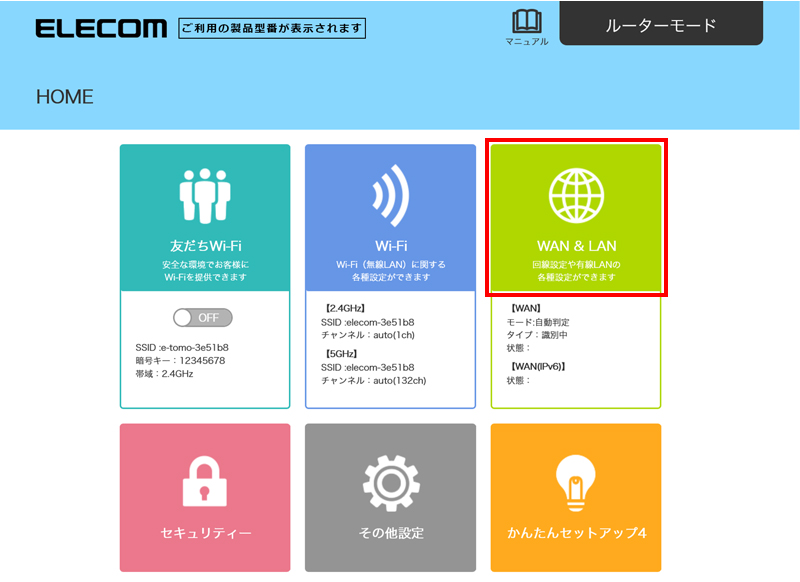
Task: Click the マニュアル label text
Action: [527, 41]
